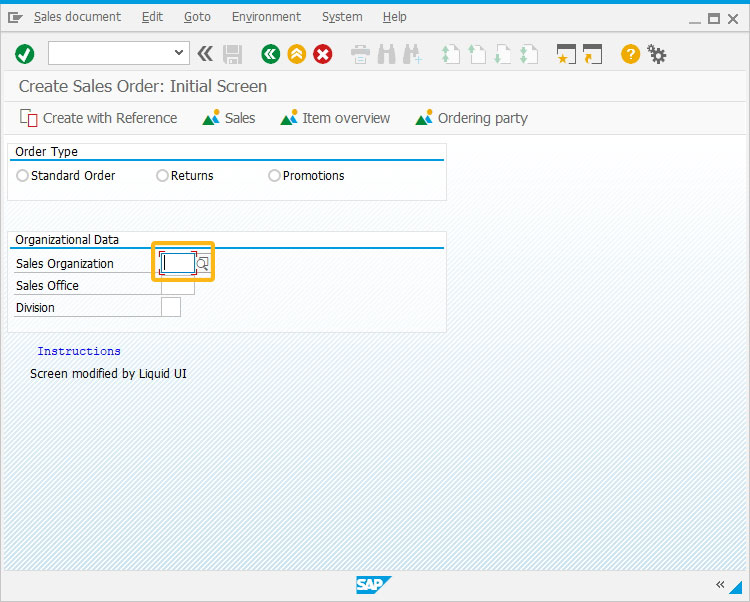Maximize the SAP window
This screenshot has width=750, height=602.
[714, 19]
